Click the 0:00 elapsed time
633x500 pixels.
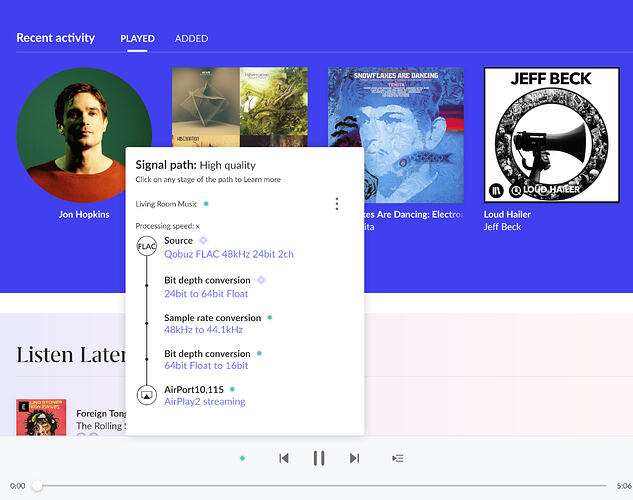[x=18, y=486]
